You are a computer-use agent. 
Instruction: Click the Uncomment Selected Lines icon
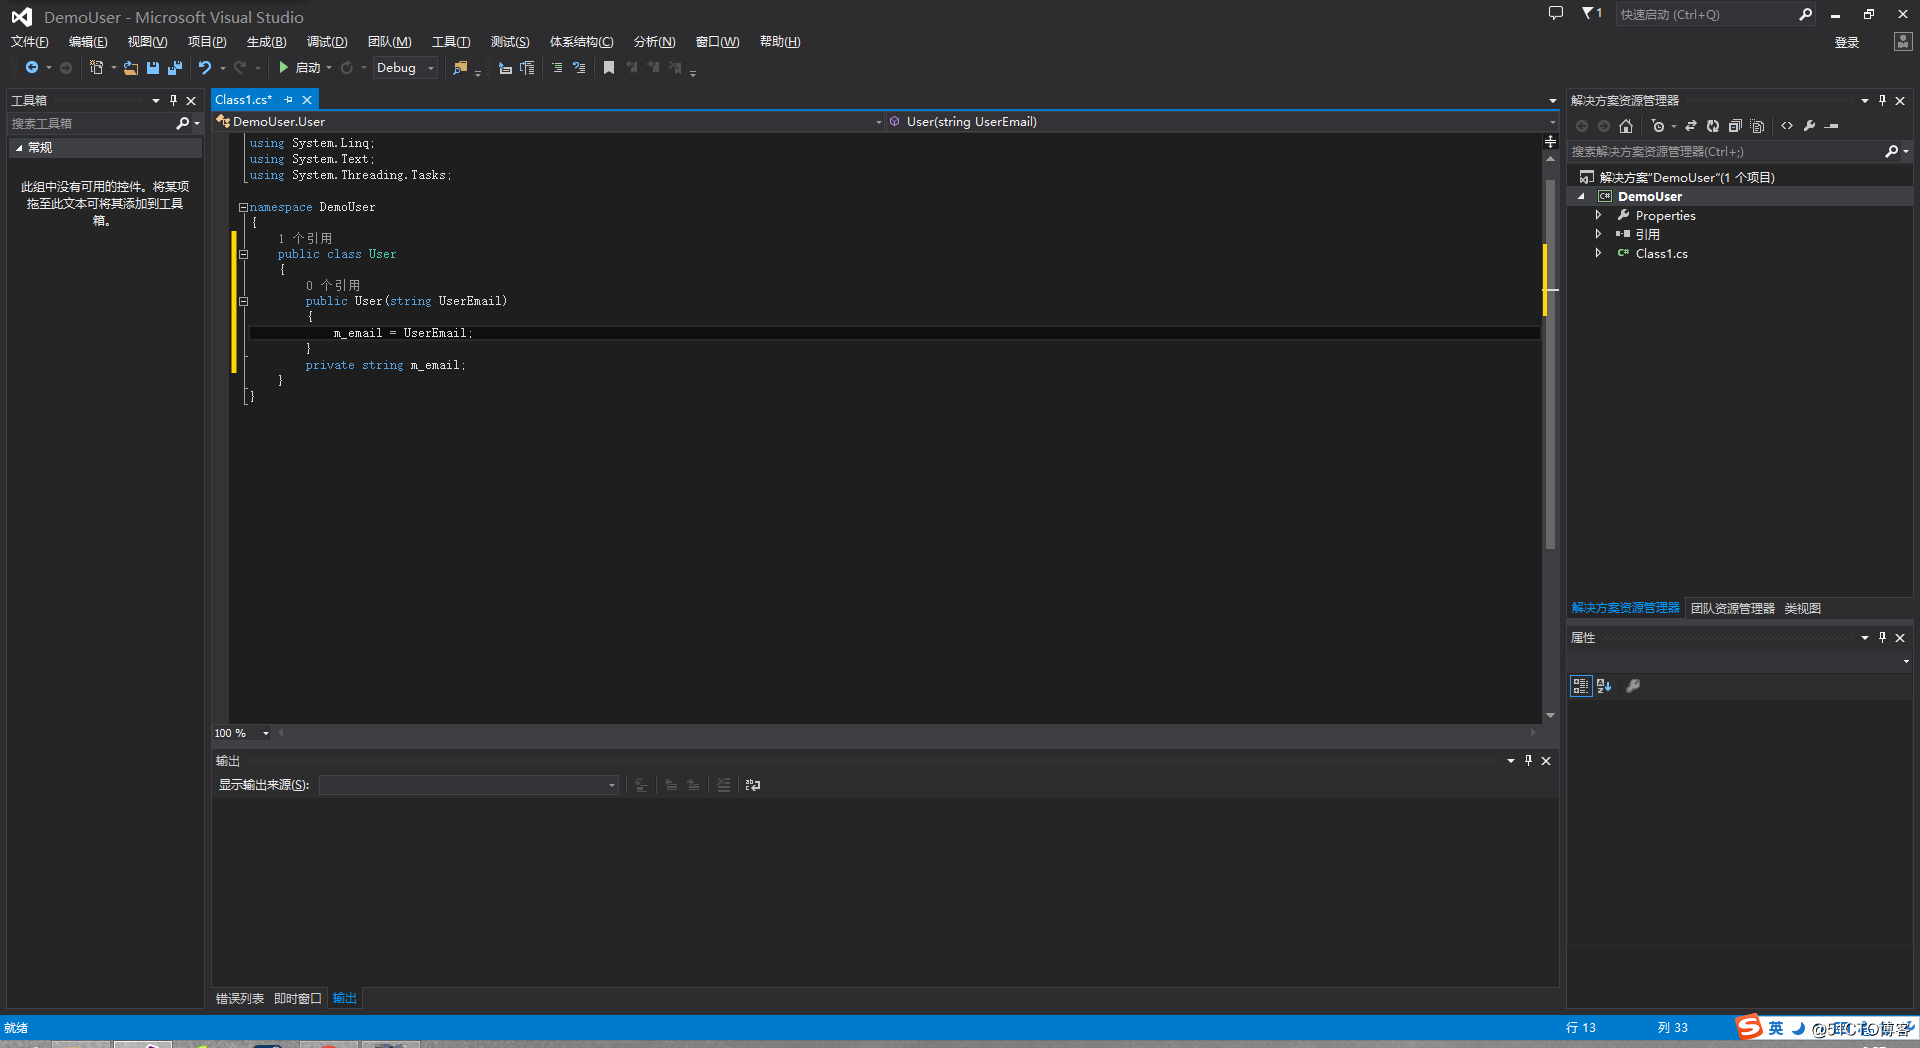(x=579, y=68)
